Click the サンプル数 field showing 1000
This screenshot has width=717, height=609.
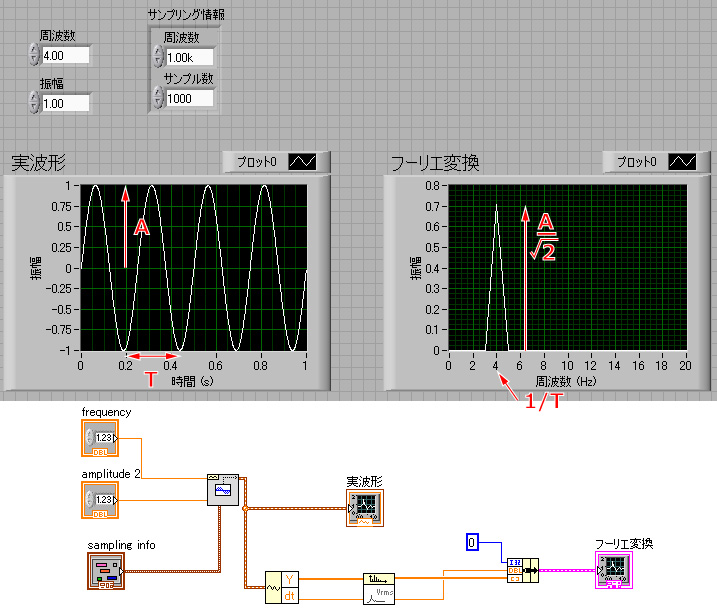tap(190, 97)
